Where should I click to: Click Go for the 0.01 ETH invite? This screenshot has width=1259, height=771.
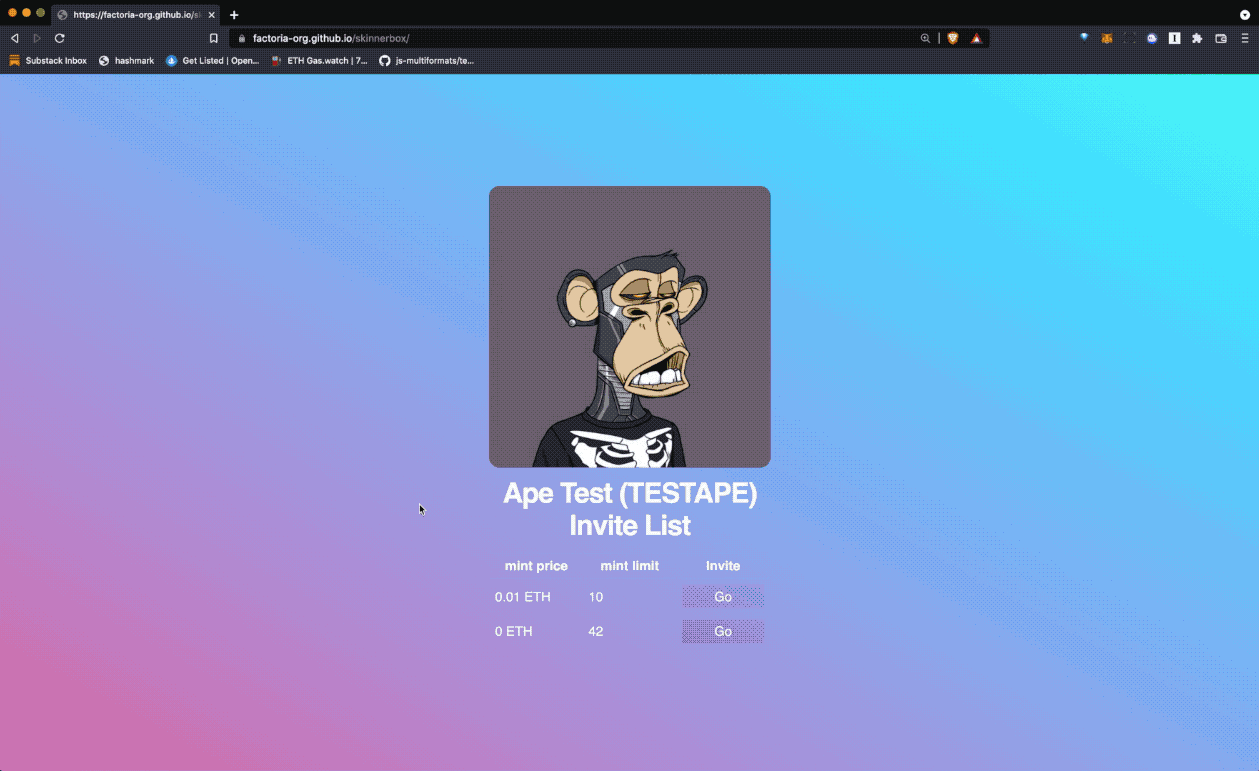723,597
